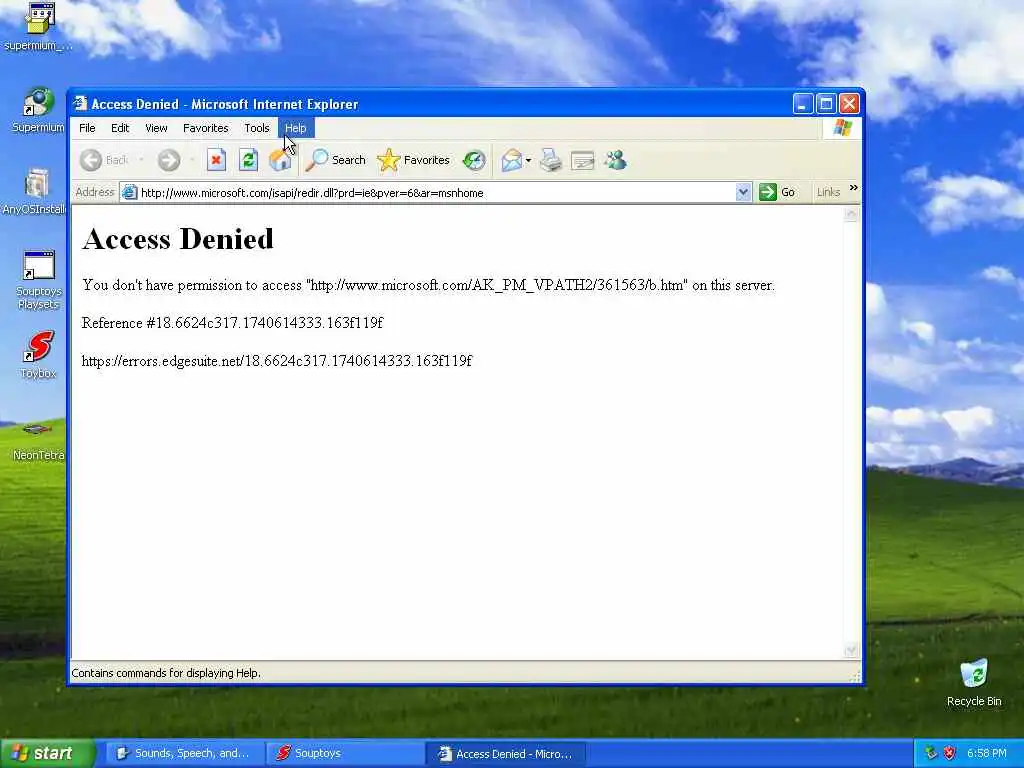
Task: Click inside the address URL field
Action: (x=436, y=193)
